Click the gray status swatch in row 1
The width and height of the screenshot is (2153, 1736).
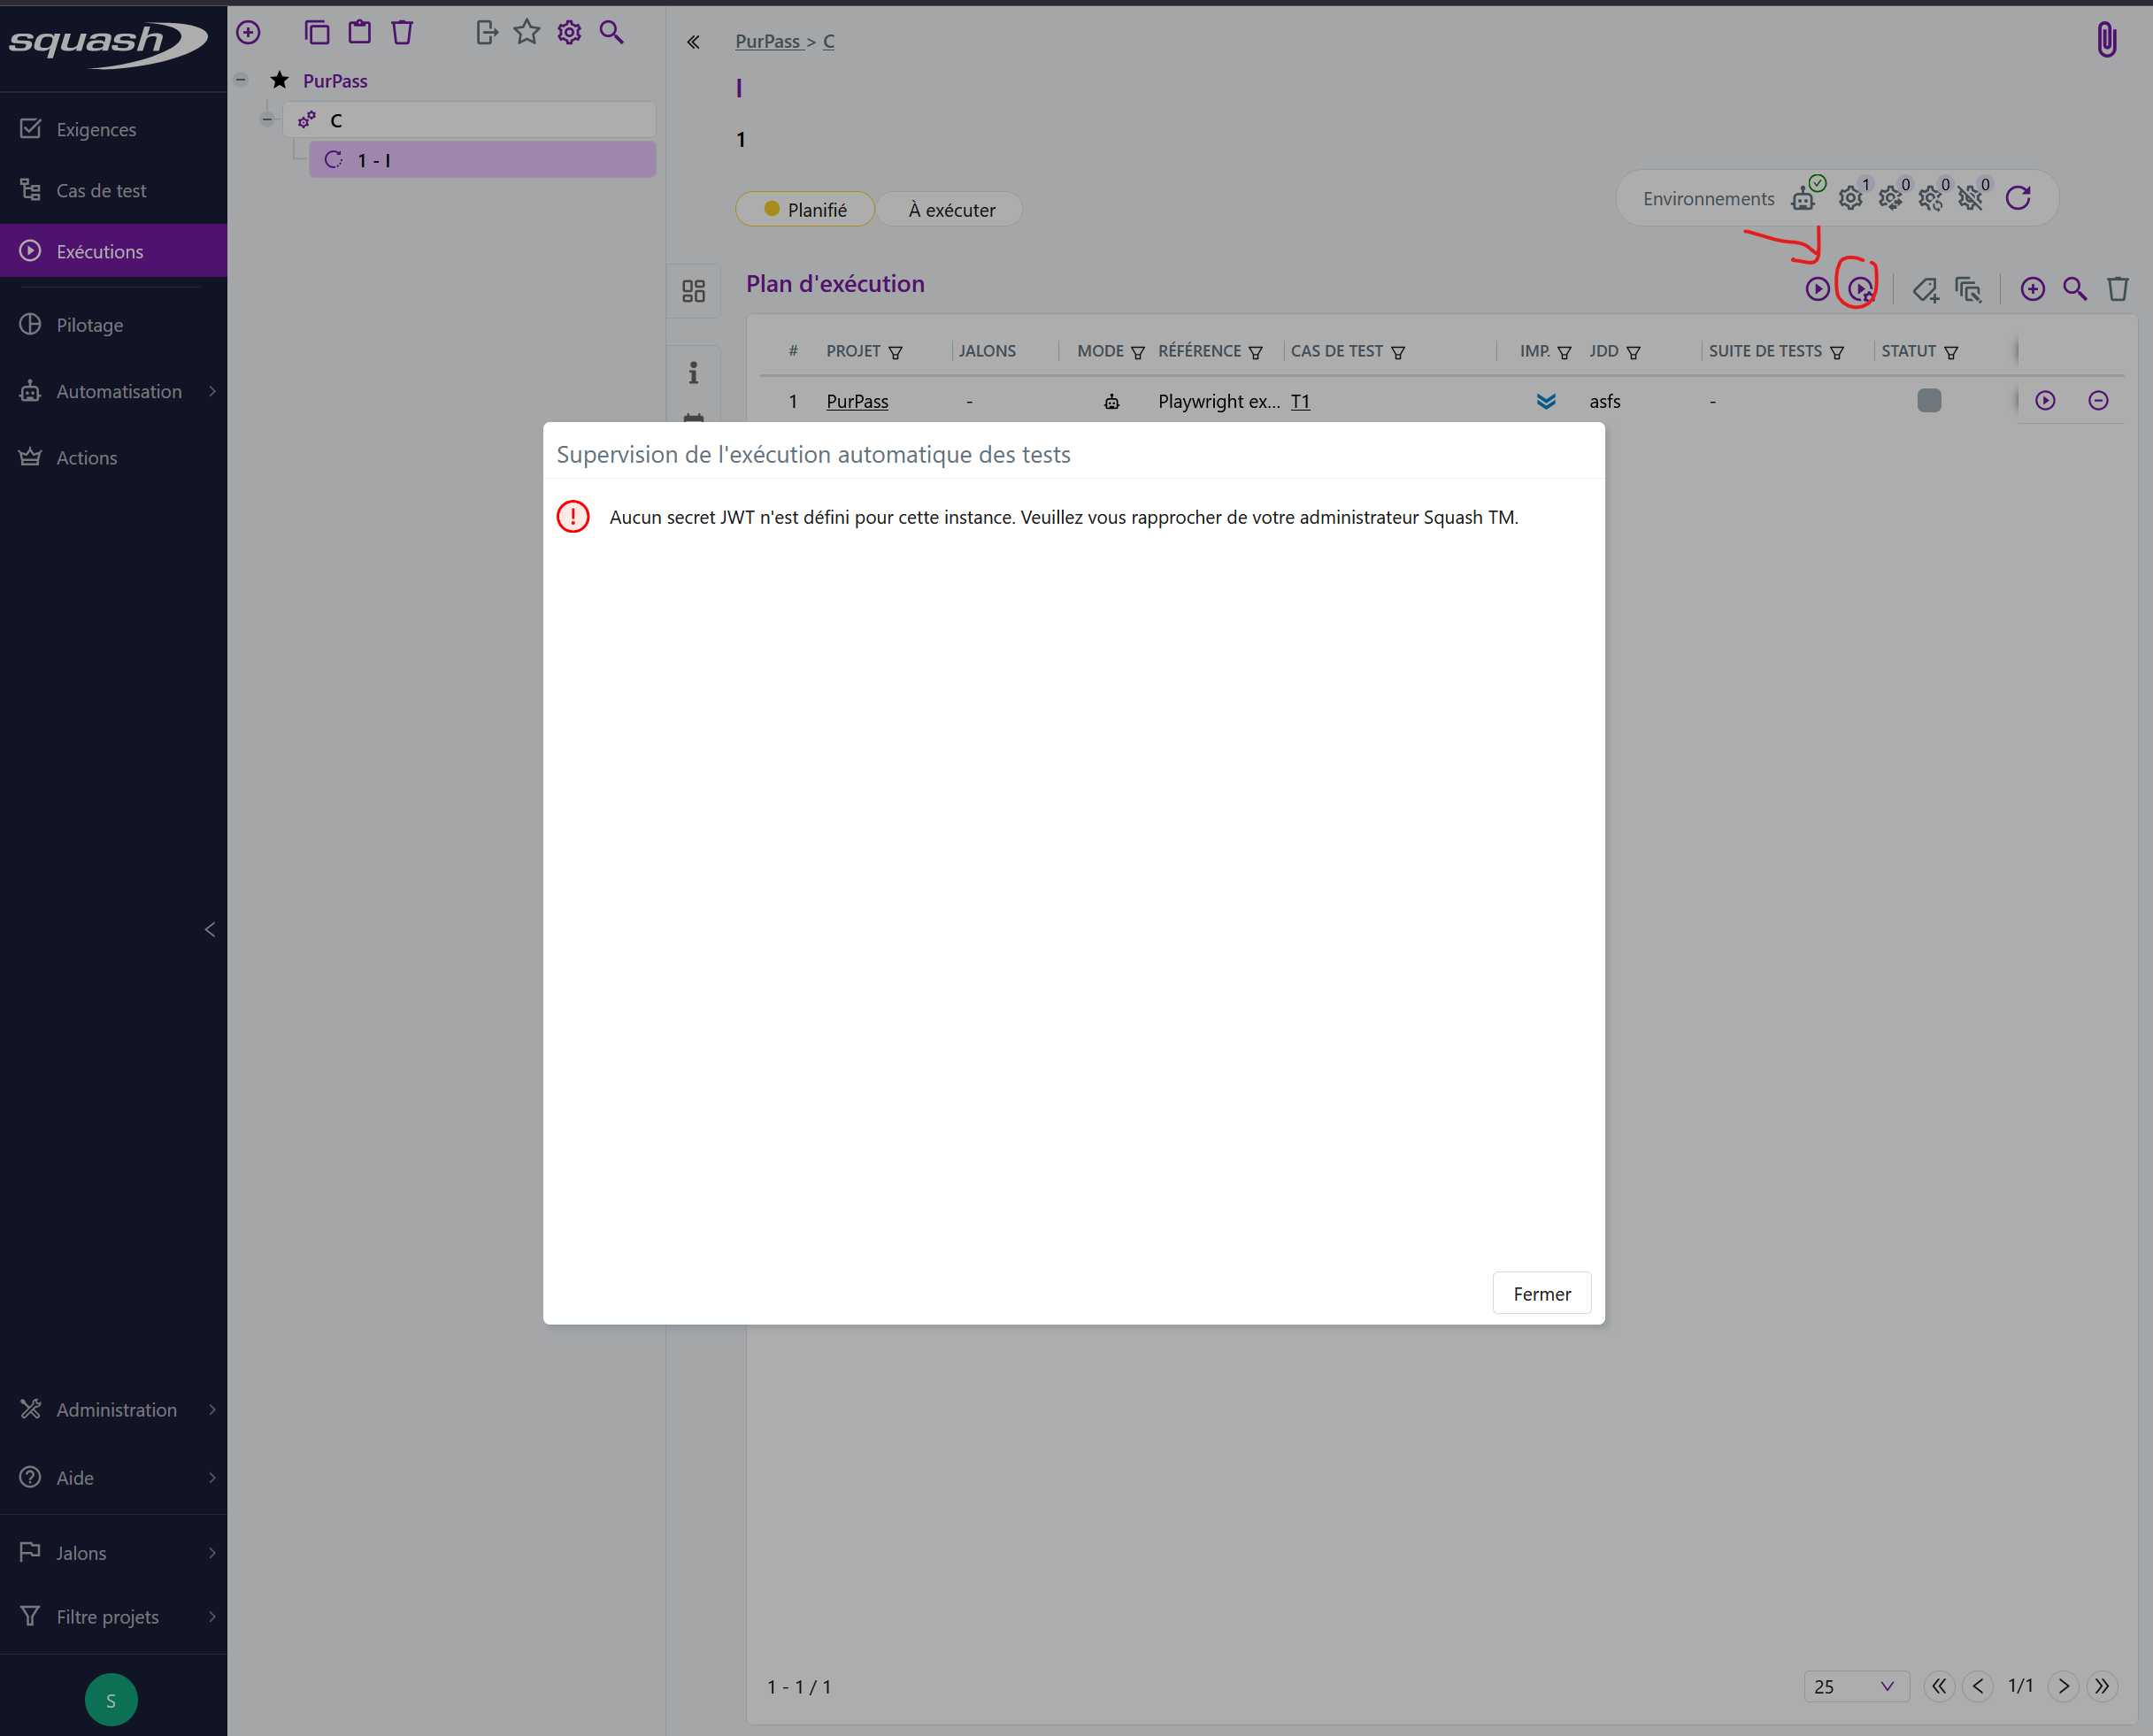[1928, 401]
